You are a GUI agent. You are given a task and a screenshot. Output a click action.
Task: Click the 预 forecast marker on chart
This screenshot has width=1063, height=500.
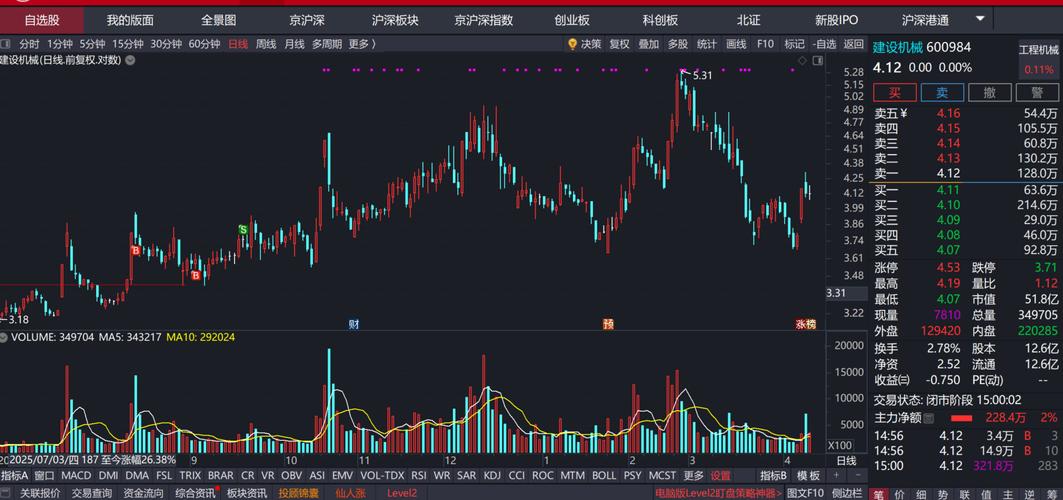pyautogui.click(x=608, y=325)
